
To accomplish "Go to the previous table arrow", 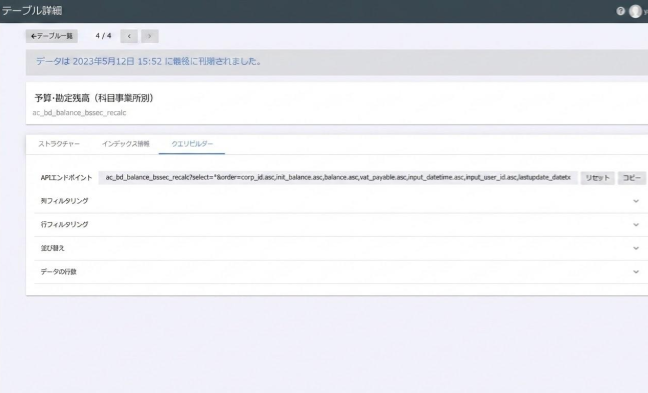I will click(129, 36).
